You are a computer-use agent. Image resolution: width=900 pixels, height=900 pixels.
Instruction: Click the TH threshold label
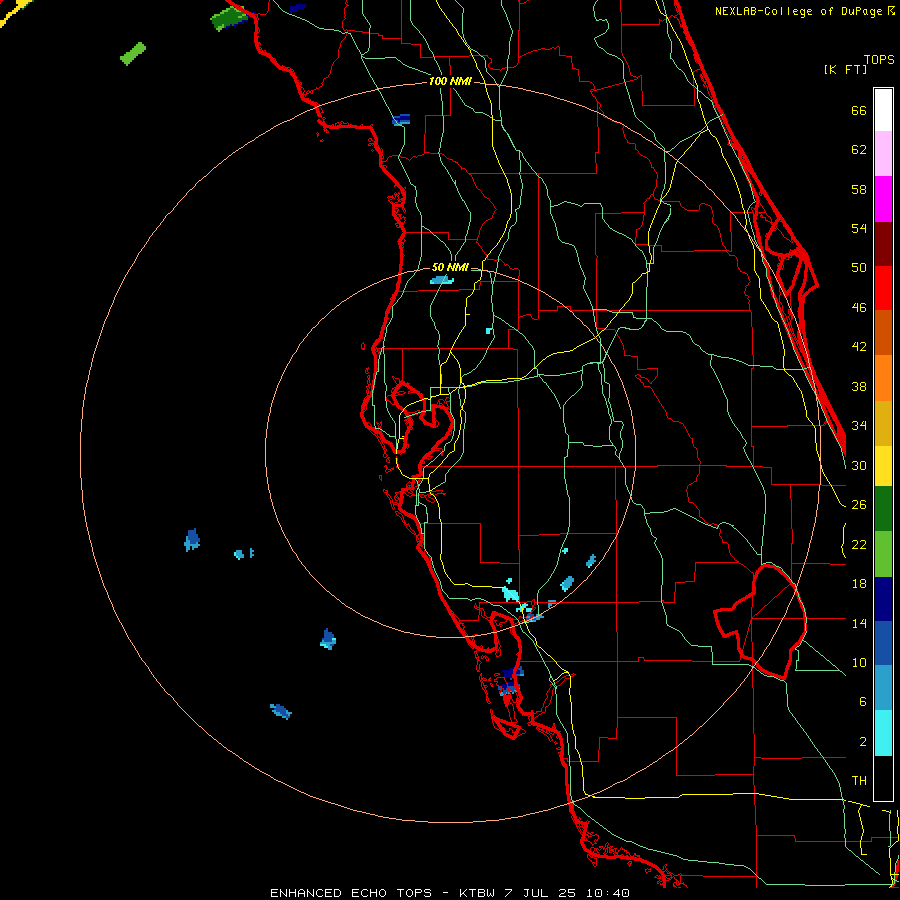click(x=859, y=781)
